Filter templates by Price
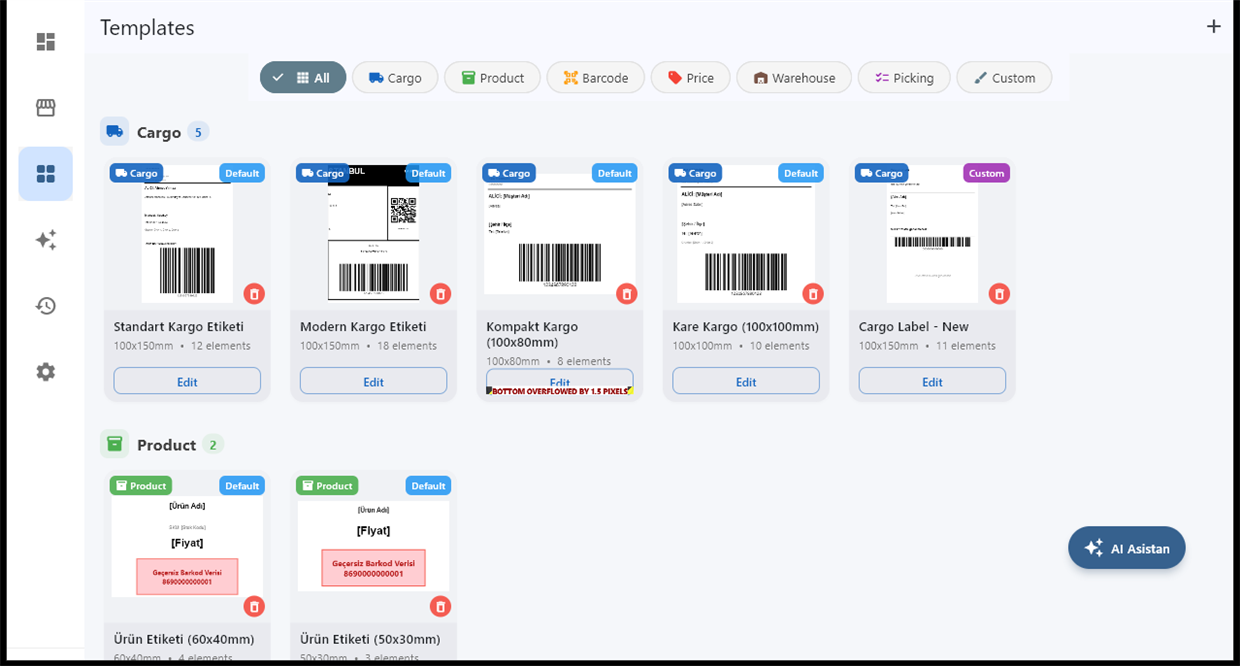This screenshot has width=1240, height=666. 691,78
